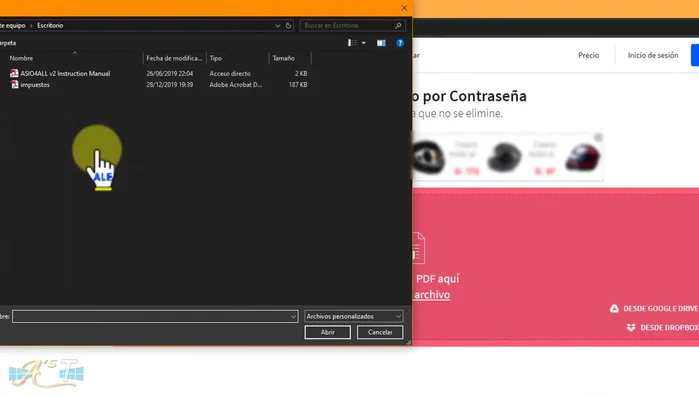The image size is (699, 397).
Task: Click the archivo link in the upload area
Action: [x=432, y=295]
